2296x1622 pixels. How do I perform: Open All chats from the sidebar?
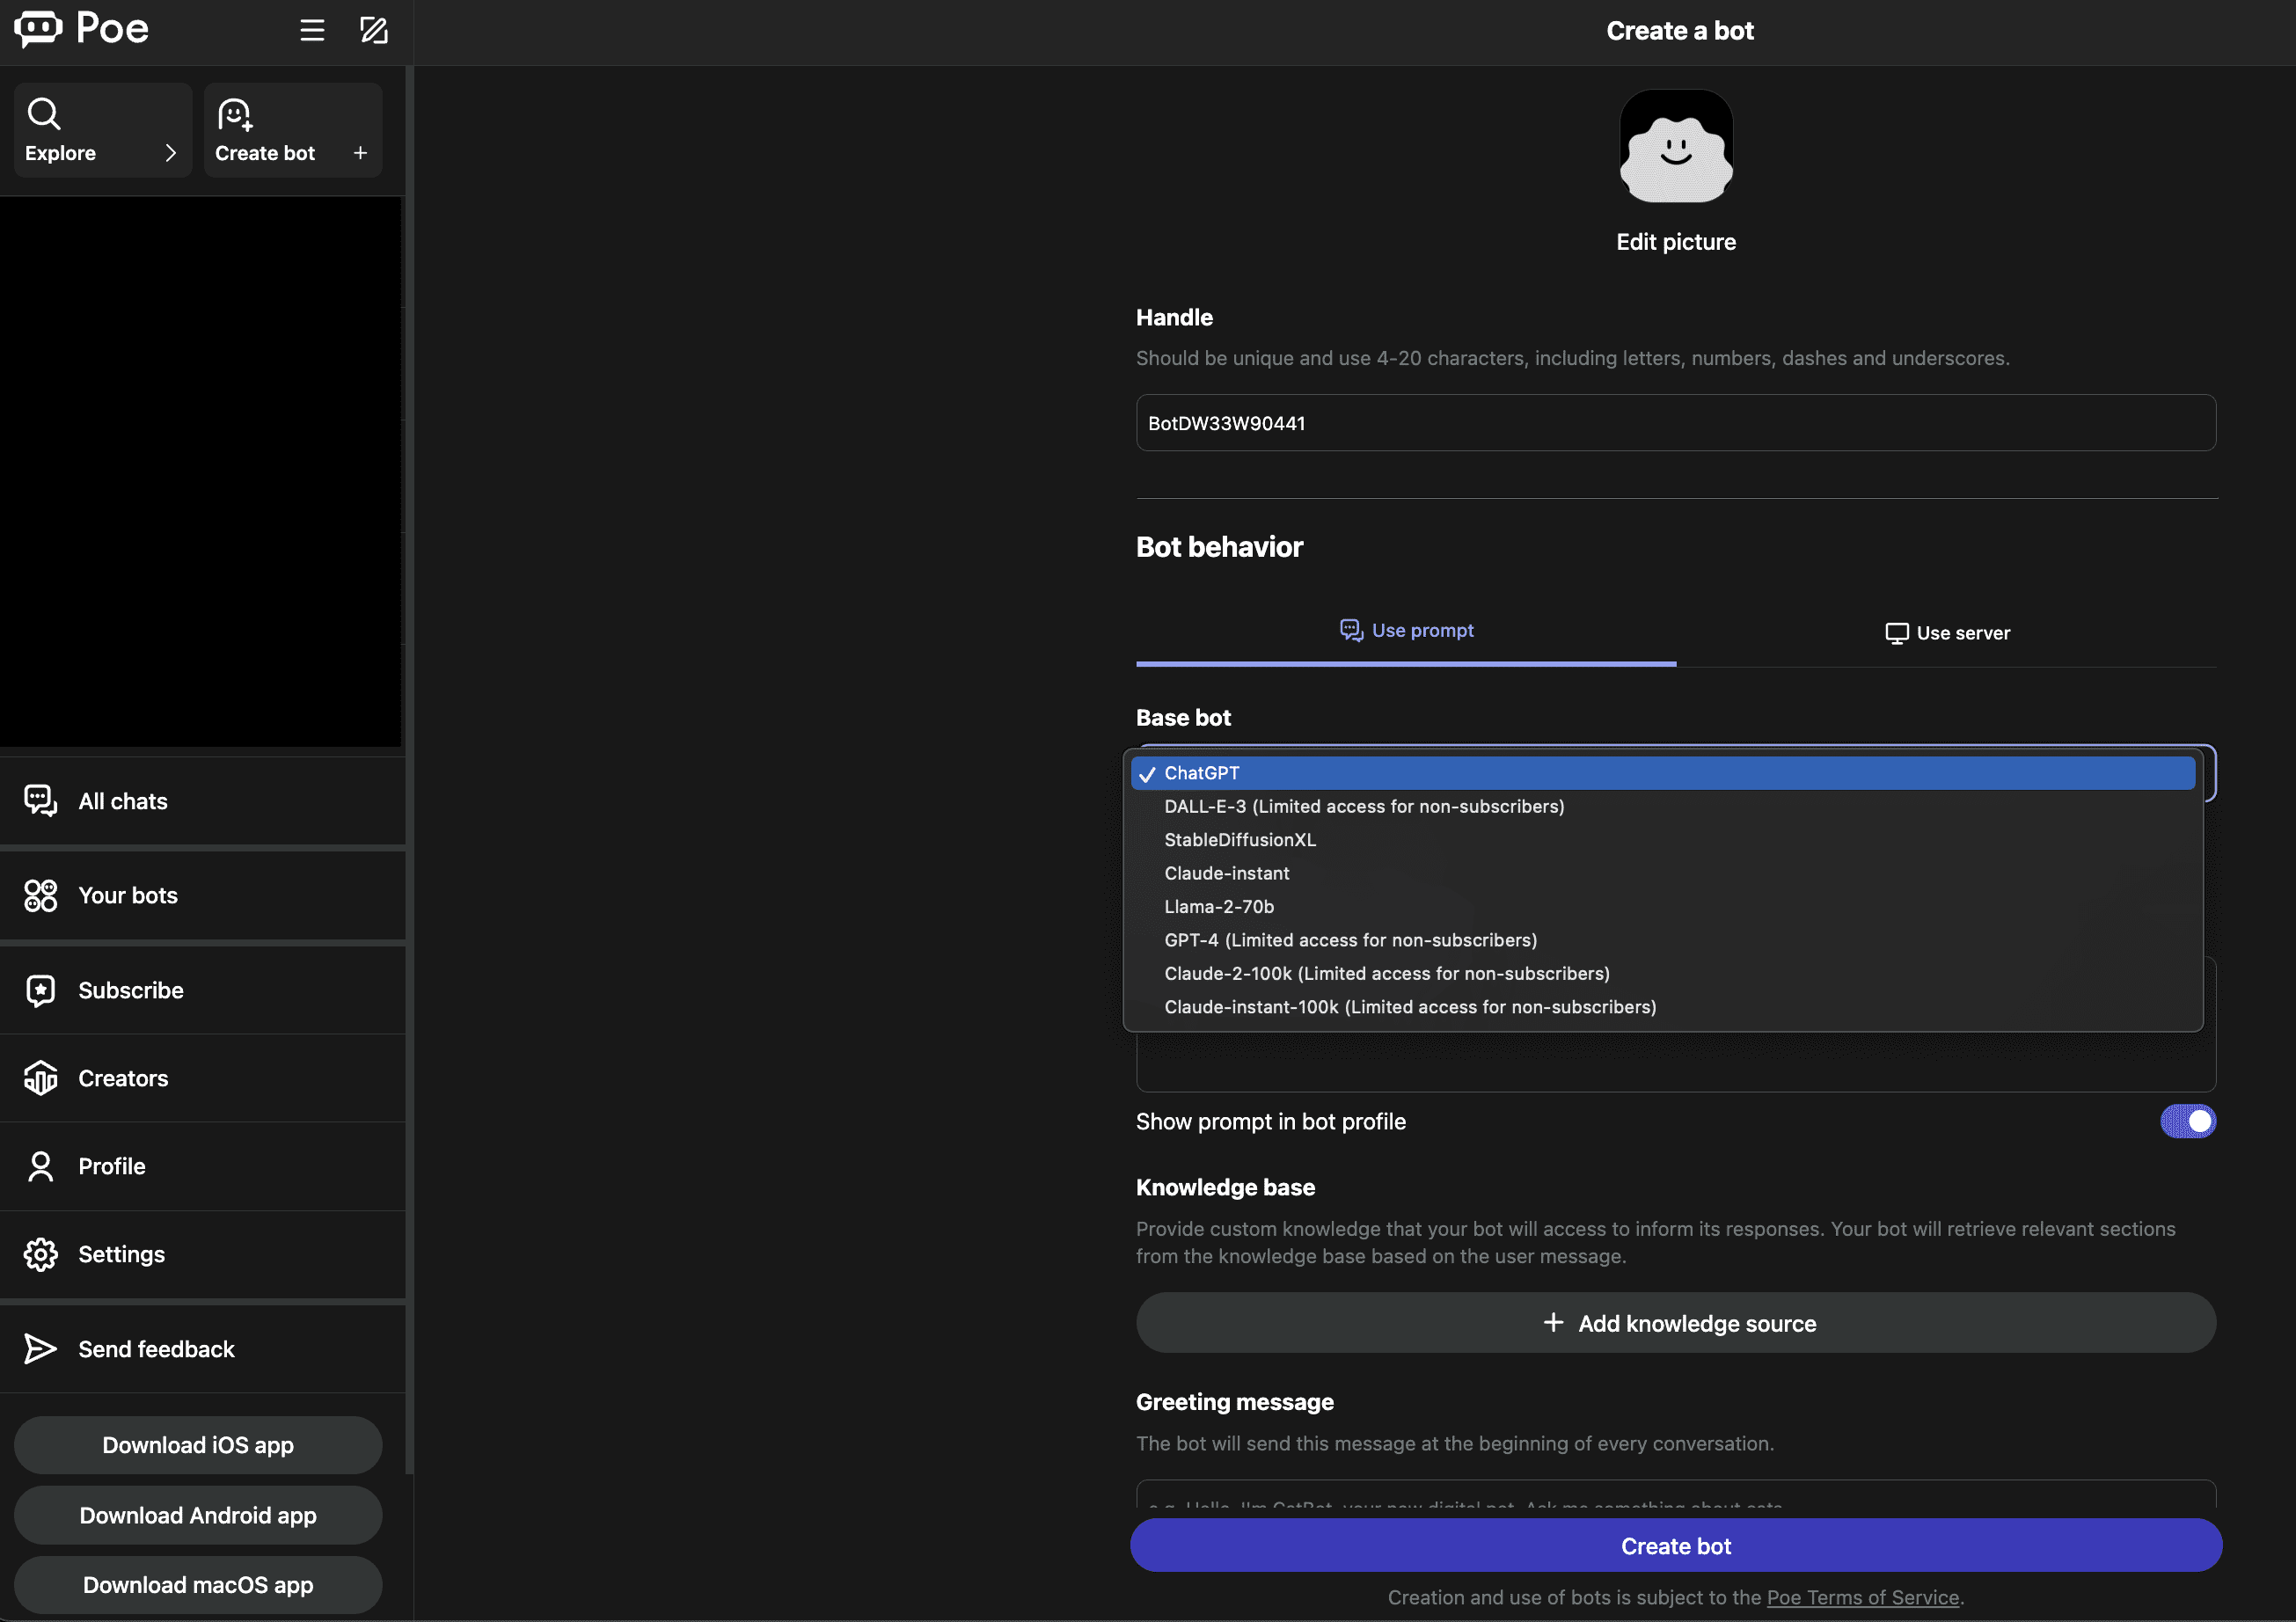pos(123,801)
